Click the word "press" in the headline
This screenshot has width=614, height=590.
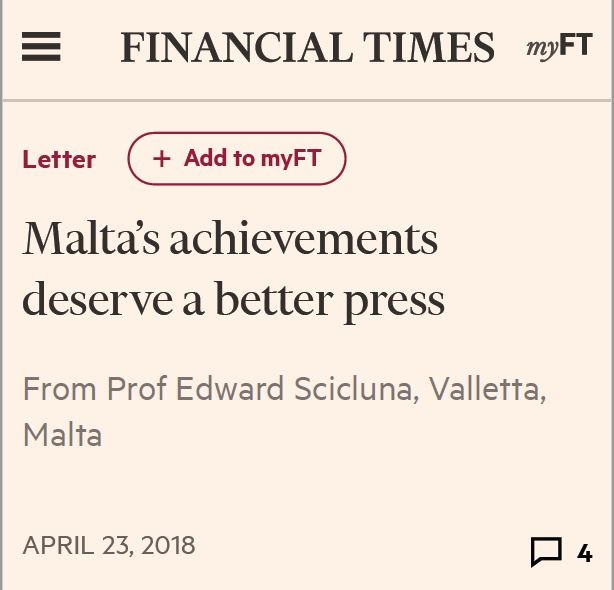(394, 302)
